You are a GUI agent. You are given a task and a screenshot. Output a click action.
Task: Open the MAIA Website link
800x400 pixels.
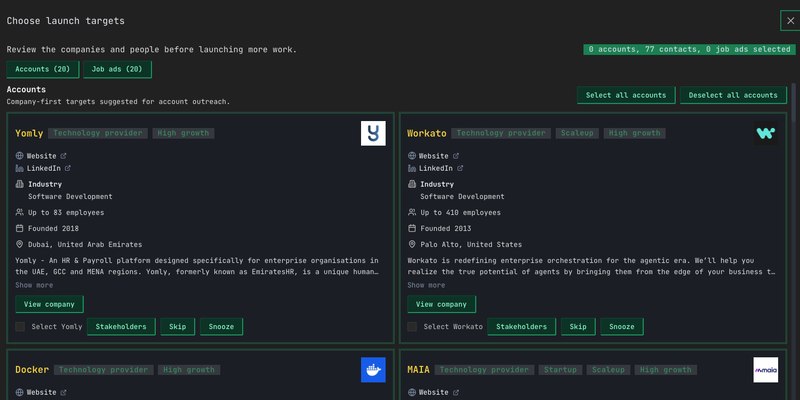434,392
